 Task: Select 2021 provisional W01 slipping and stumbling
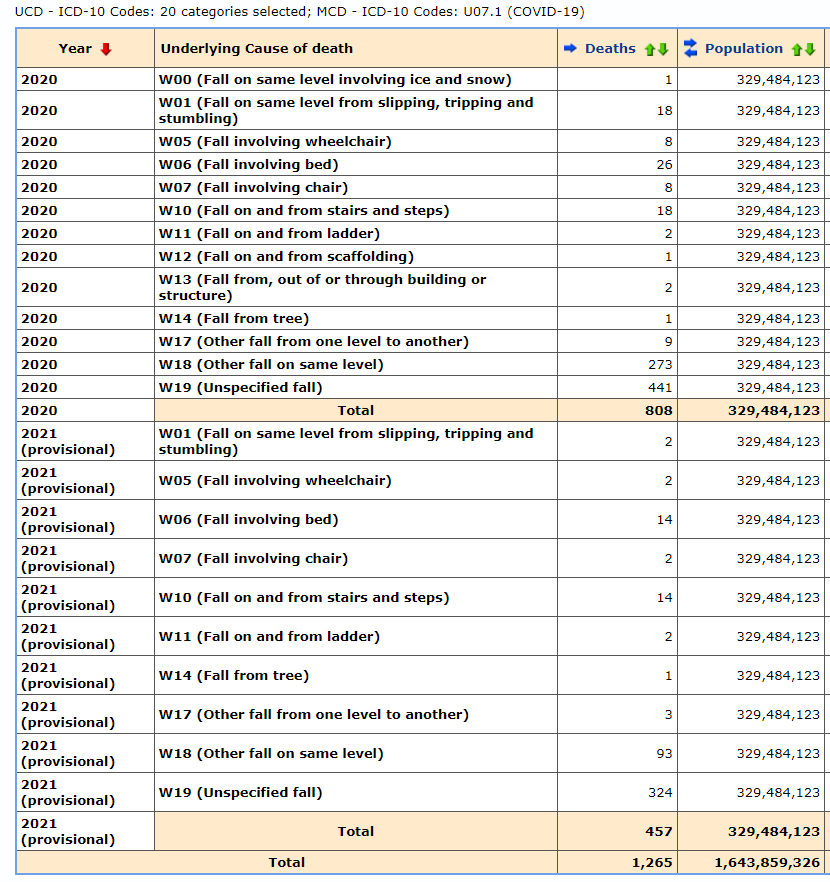click(x=346, y=442)
